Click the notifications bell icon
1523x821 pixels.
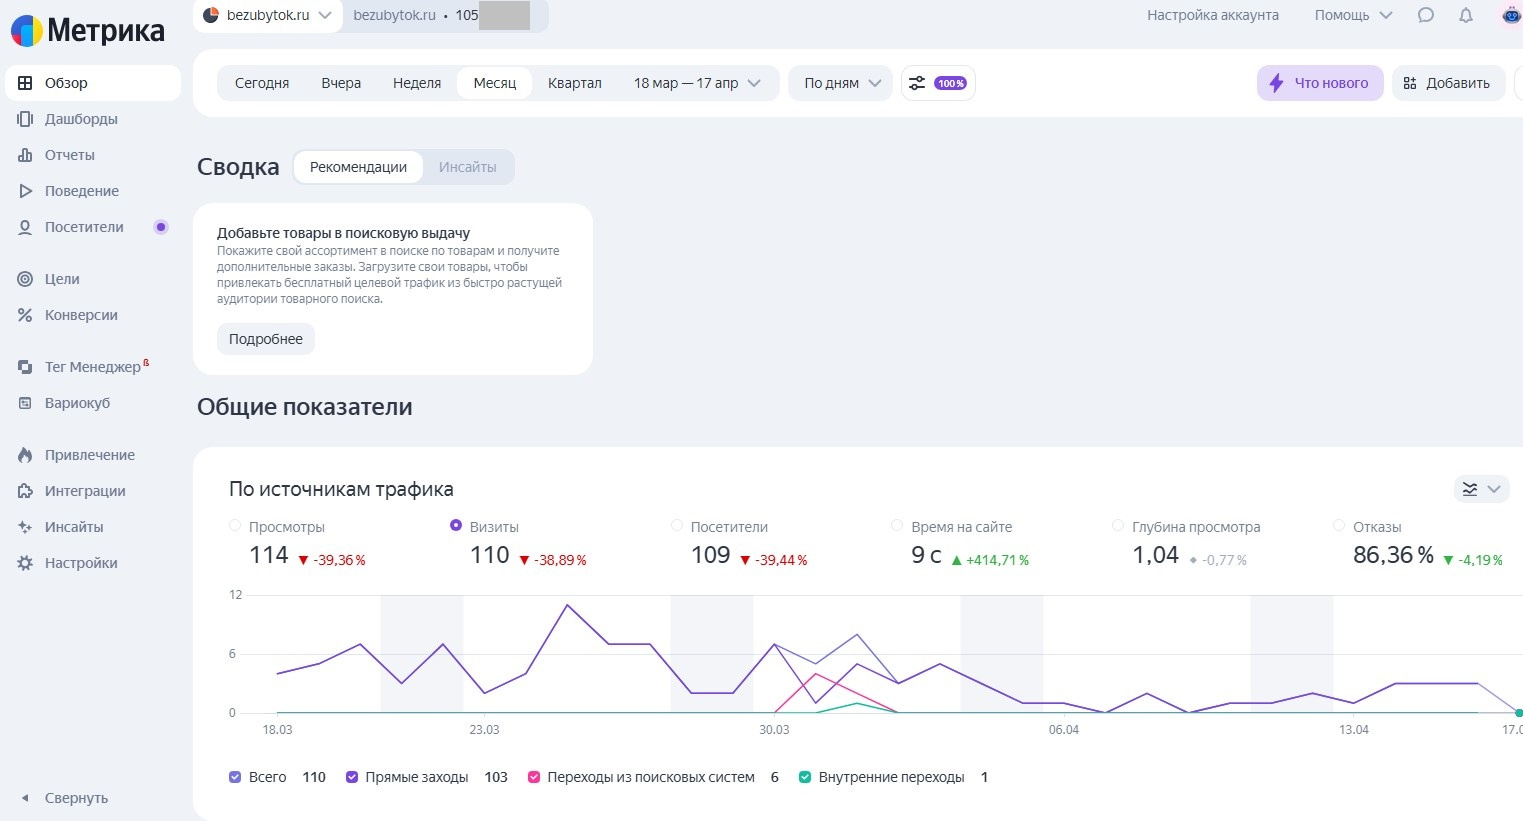pos(1466,15)
